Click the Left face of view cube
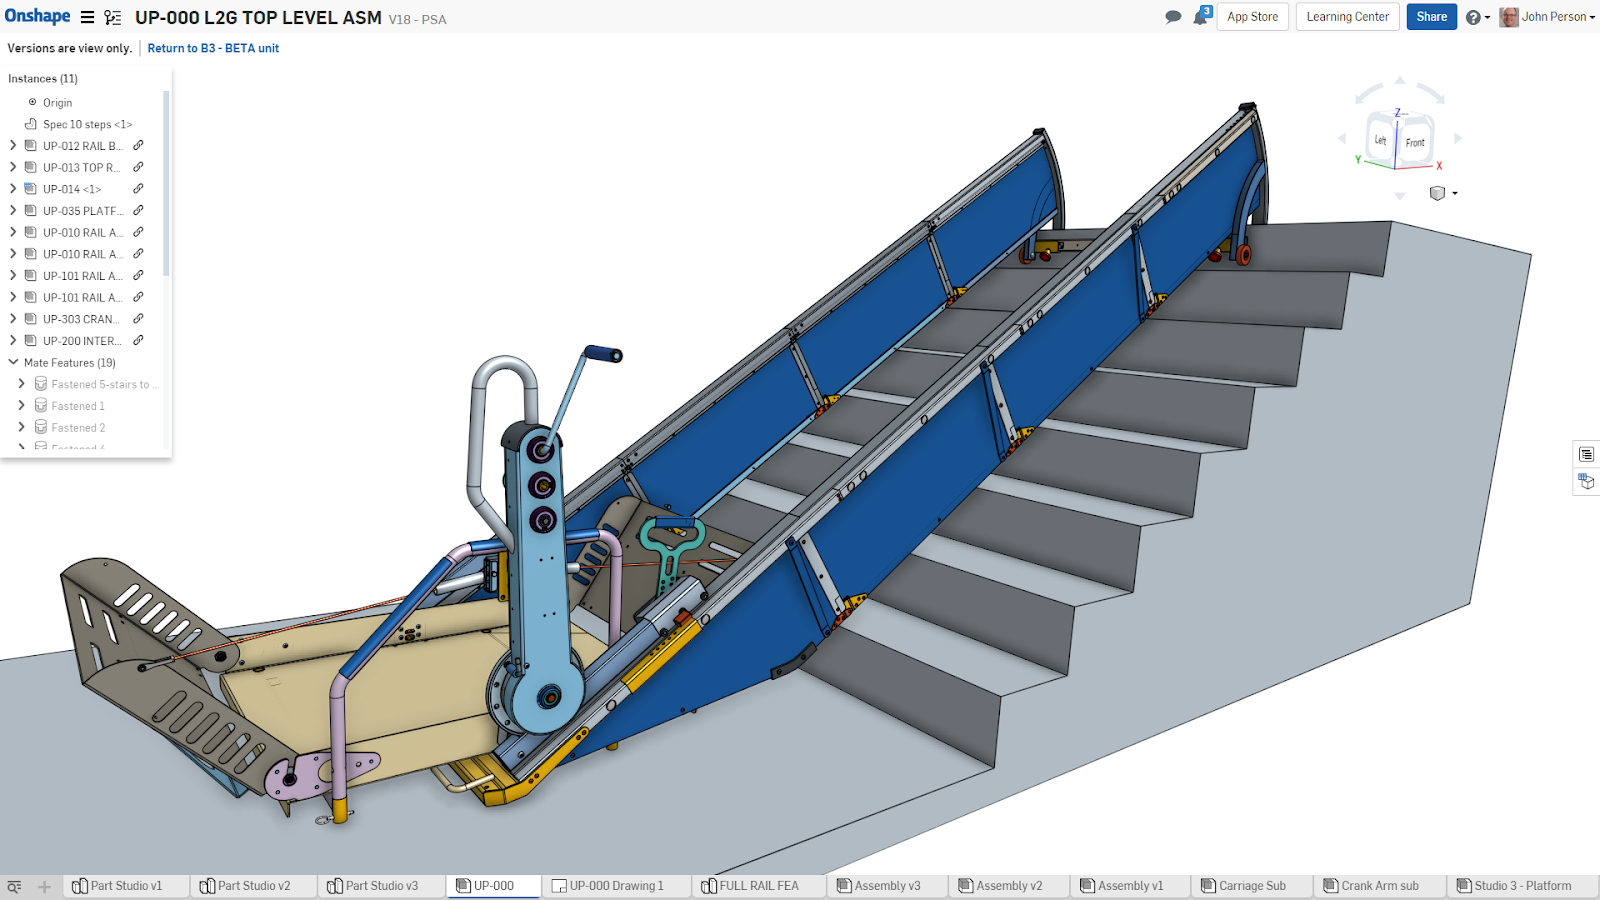Screen dimensions: 1600x900 pyautogui.click(x=1380, y=140)
